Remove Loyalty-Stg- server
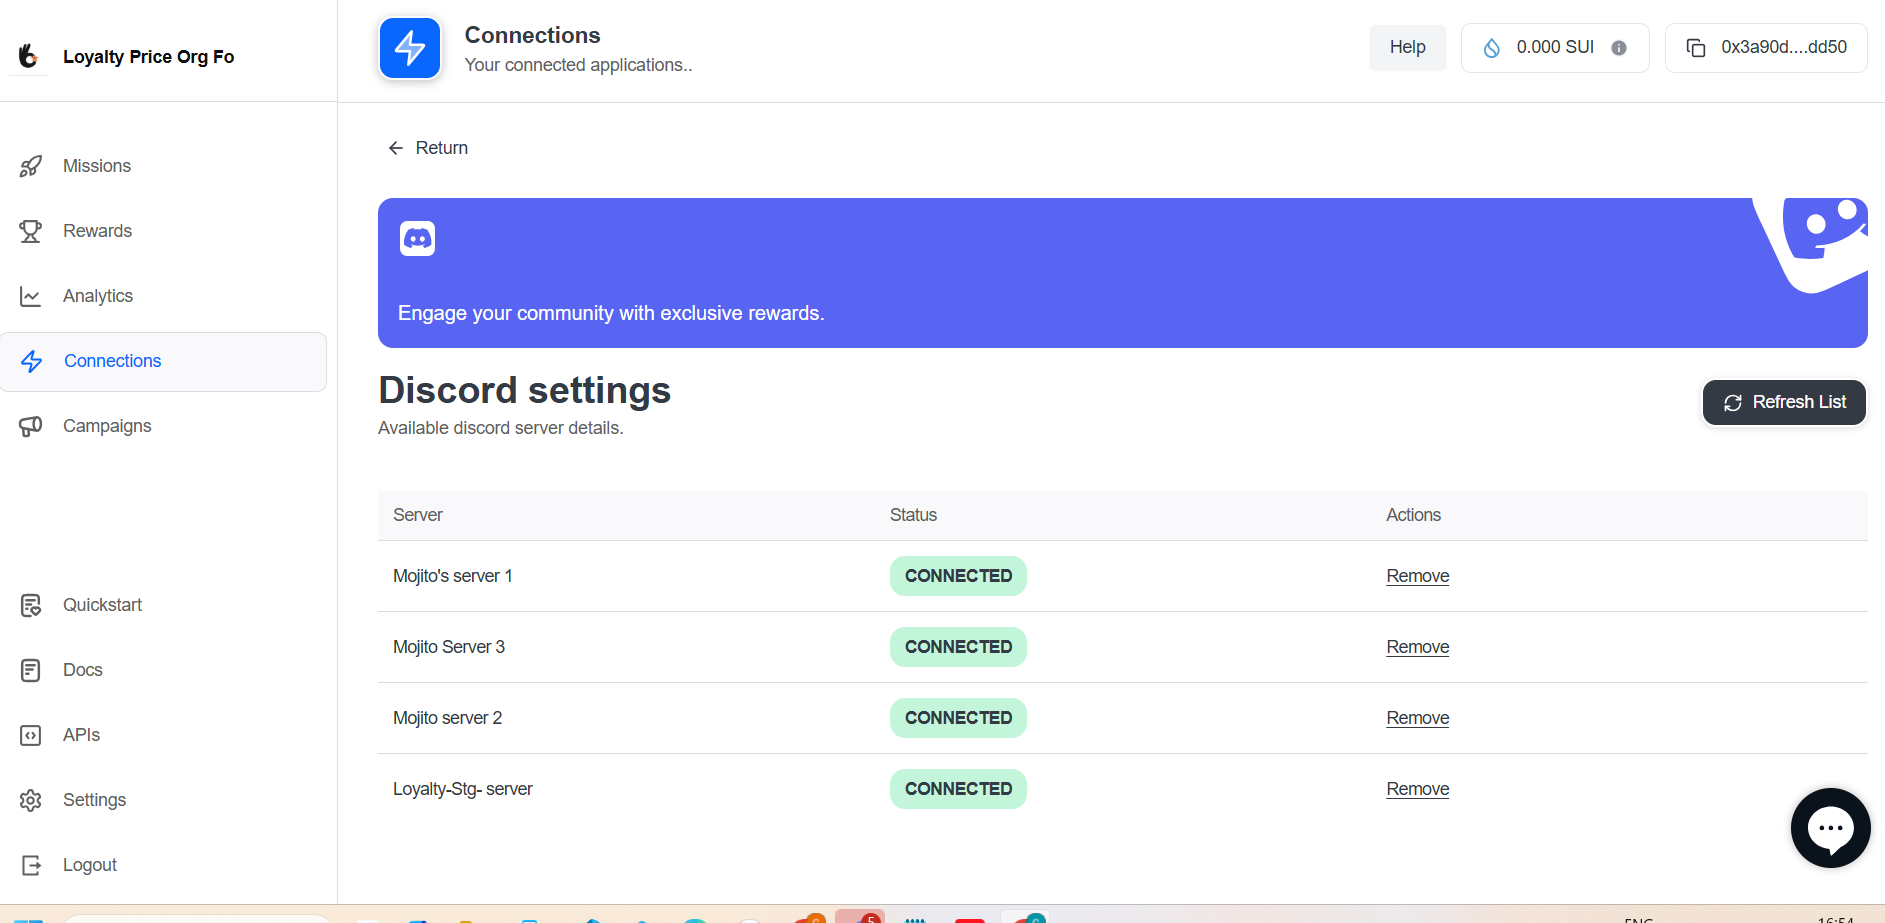Image resolution: width=1885 pixels, height=923 pixels. coord(1417,789)
